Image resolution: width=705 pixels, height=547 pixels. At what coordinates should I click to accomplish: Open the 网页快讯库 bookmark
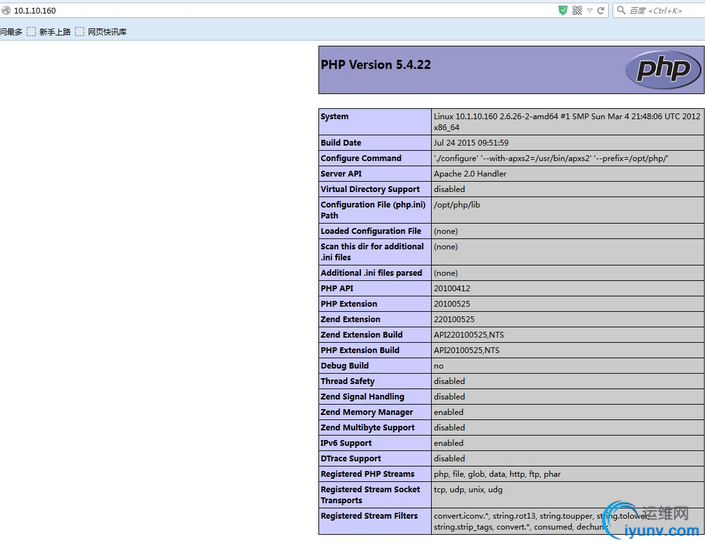coord(101,32)
